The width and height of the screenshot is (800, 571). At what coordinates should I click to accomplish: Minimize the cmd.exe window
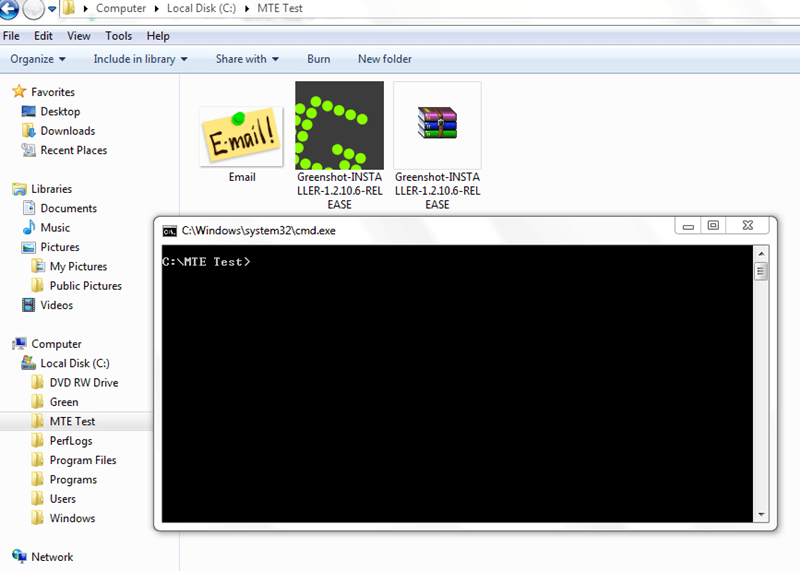click(688, 226)
